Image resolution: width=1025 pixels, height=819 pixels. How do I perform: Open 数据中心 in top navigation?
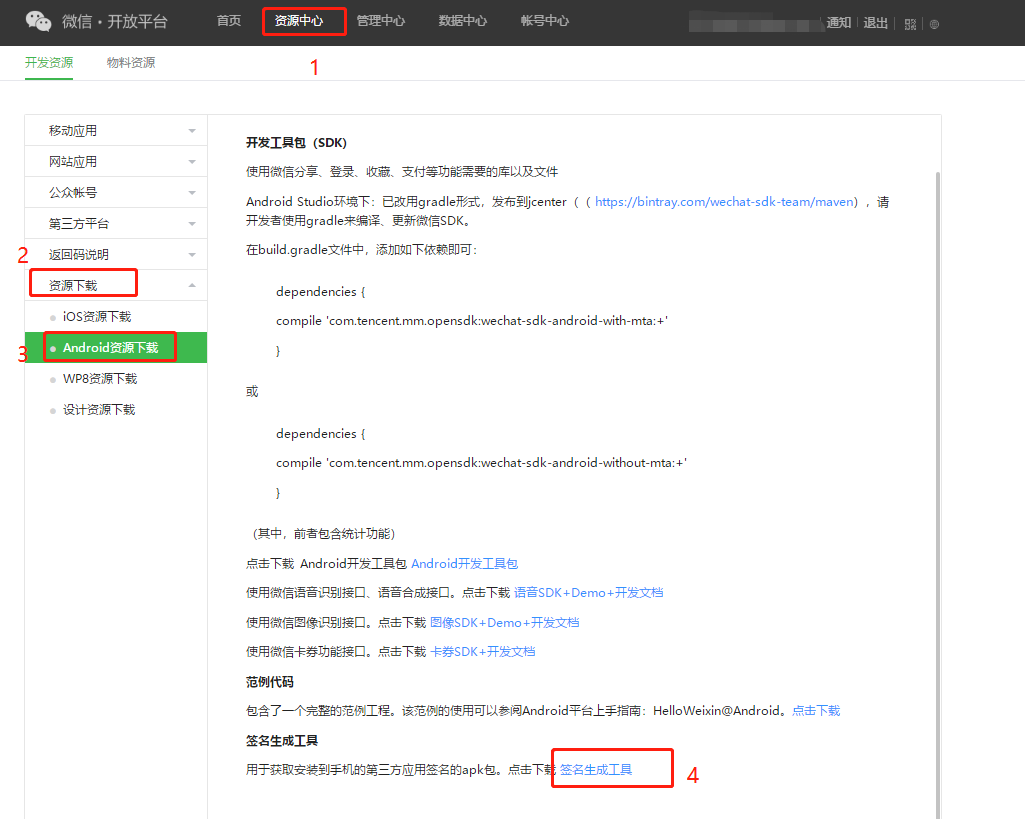click(x=462, y=21)
